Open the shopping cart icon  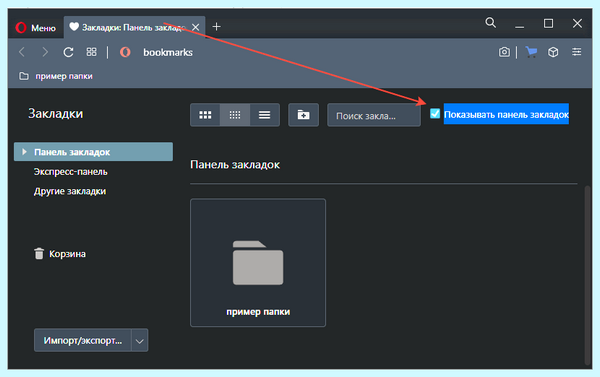tap(531, 52)
